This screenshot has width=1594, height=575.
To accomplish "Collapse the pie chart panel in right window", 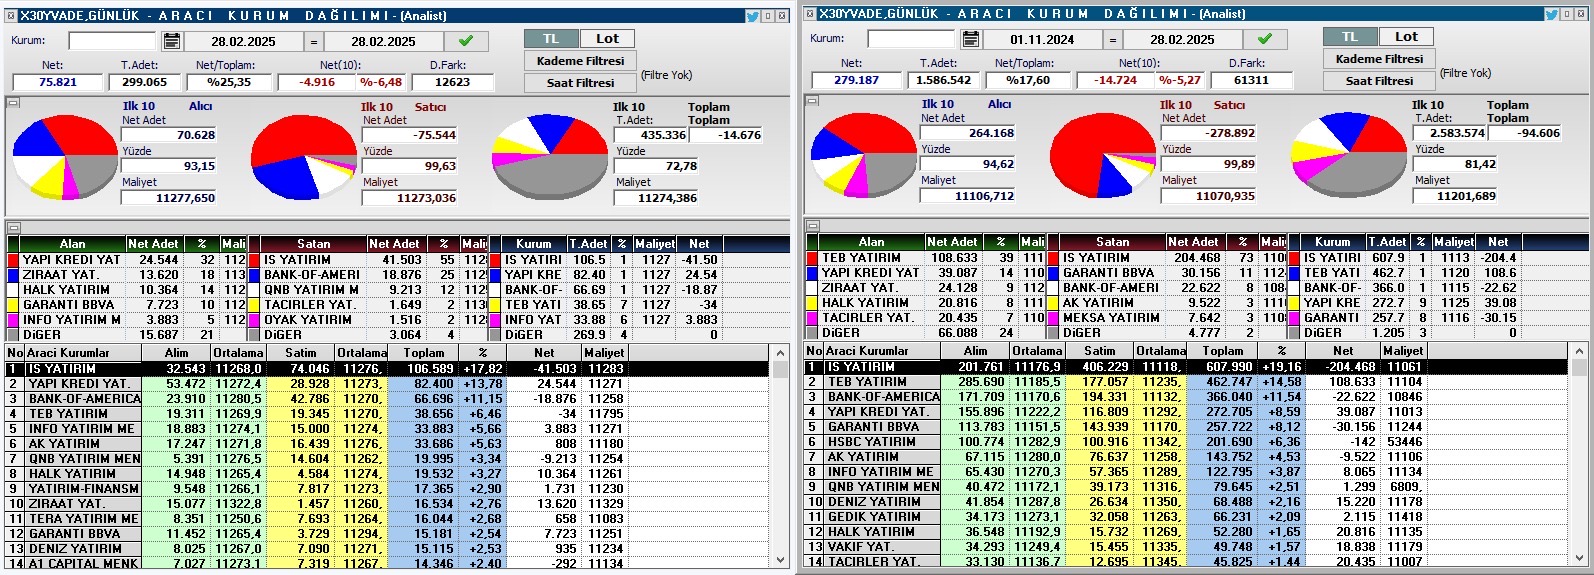I will pyautogui.click(x=812, y=100).
